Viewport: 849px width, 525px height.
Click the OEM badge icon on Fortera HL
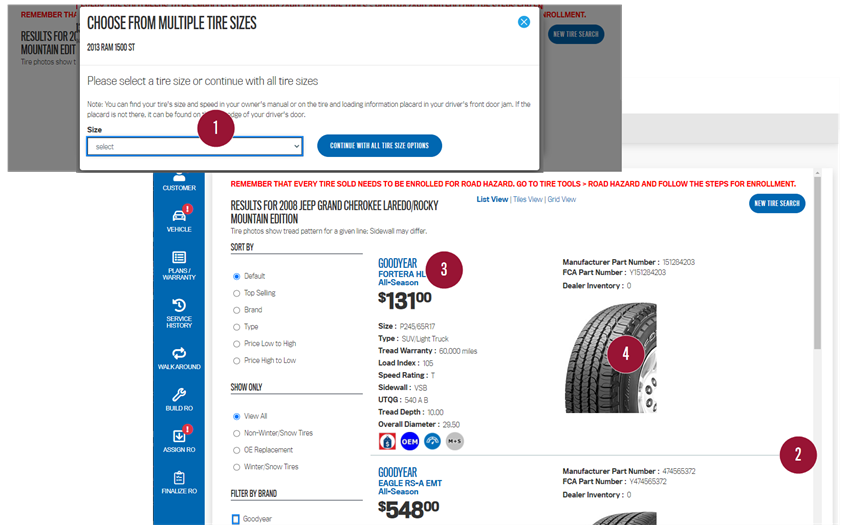(410, 442)
